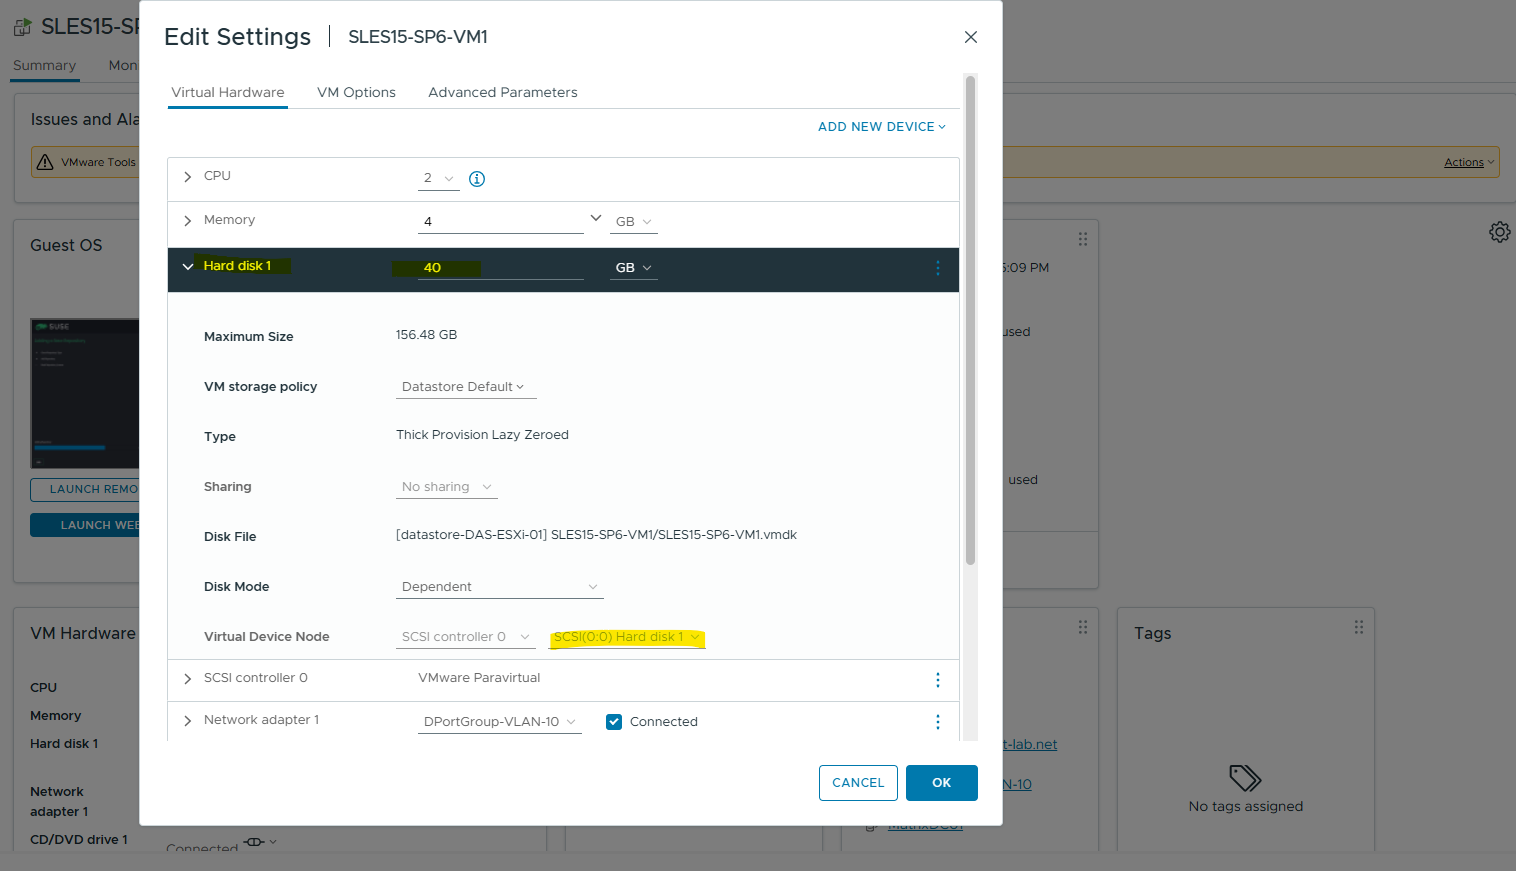Image resolution: width=1516 pixels, height=871 pixels.
Task: Click the VMware Tools warning triangle icon
Action: (x=45, y=162)
